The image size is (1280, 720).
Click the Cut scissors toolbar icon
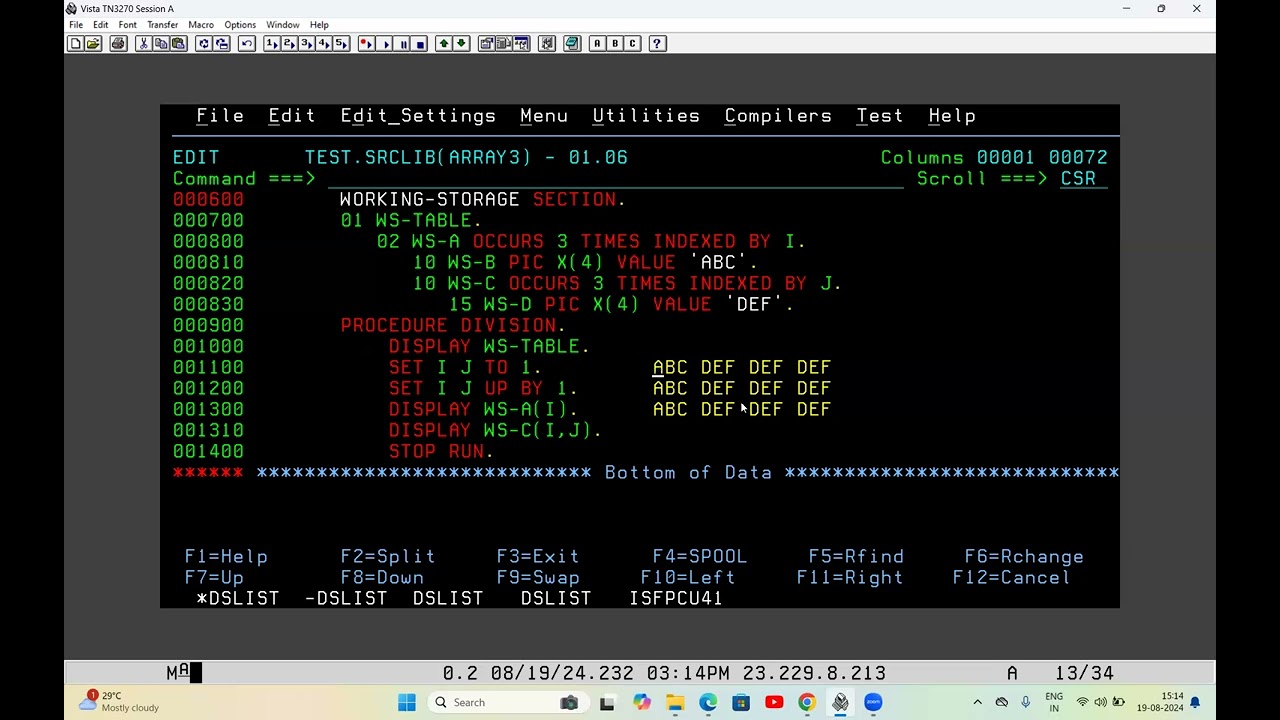143,44
